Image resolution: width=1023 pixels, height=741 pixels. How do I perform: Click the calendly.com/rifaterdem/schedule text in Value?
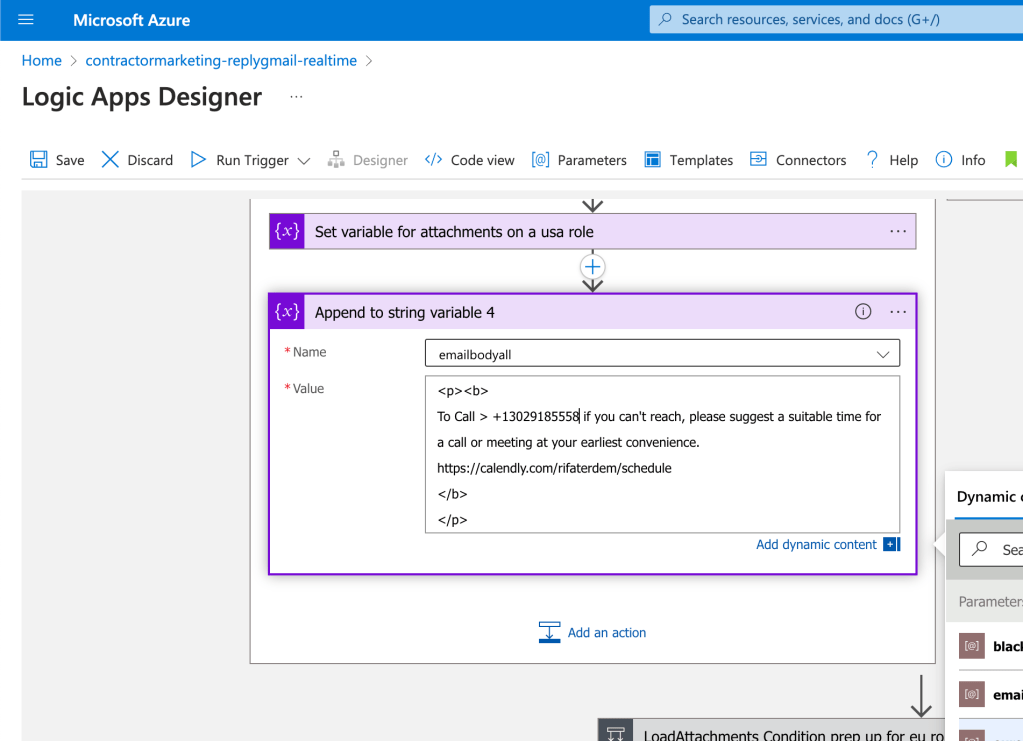(x=554, y=468)
